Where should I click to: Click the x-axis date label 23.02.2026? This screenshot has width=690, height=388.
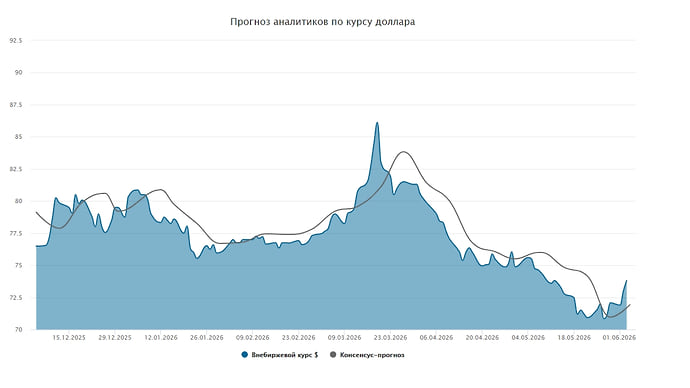(x=298, y=338)
